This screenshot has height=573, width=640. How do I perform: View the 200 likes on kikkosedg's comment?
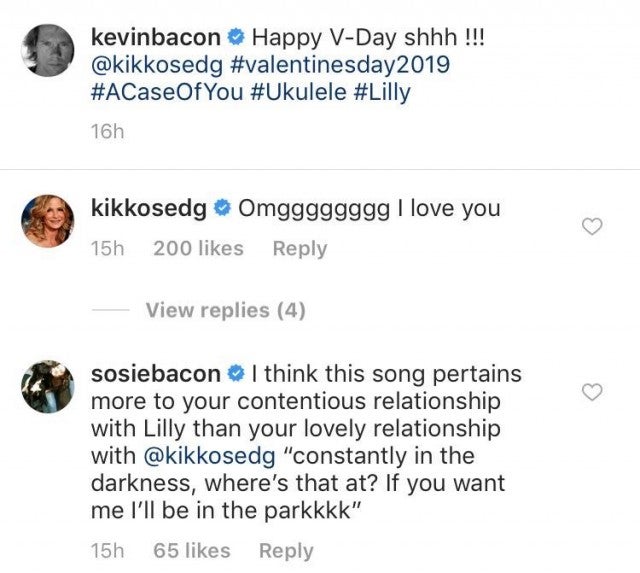198,248
